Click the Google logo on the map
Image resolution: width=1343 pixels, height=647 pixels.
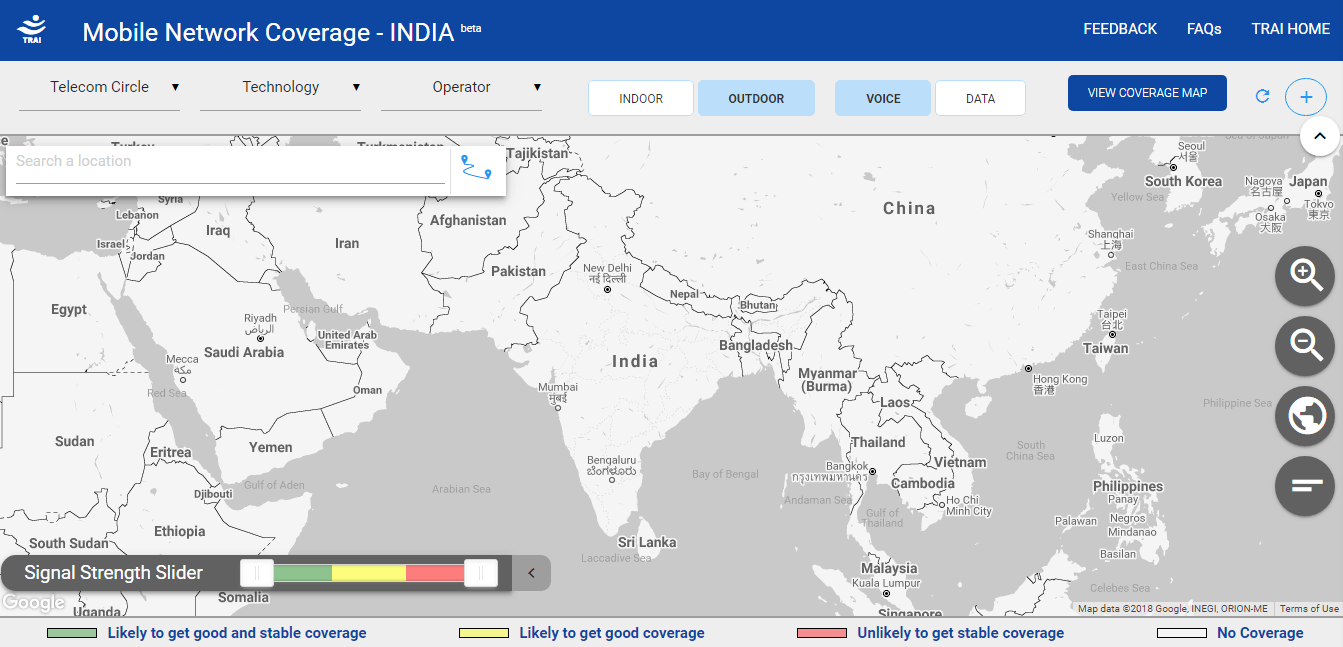(x=34, y=603)
